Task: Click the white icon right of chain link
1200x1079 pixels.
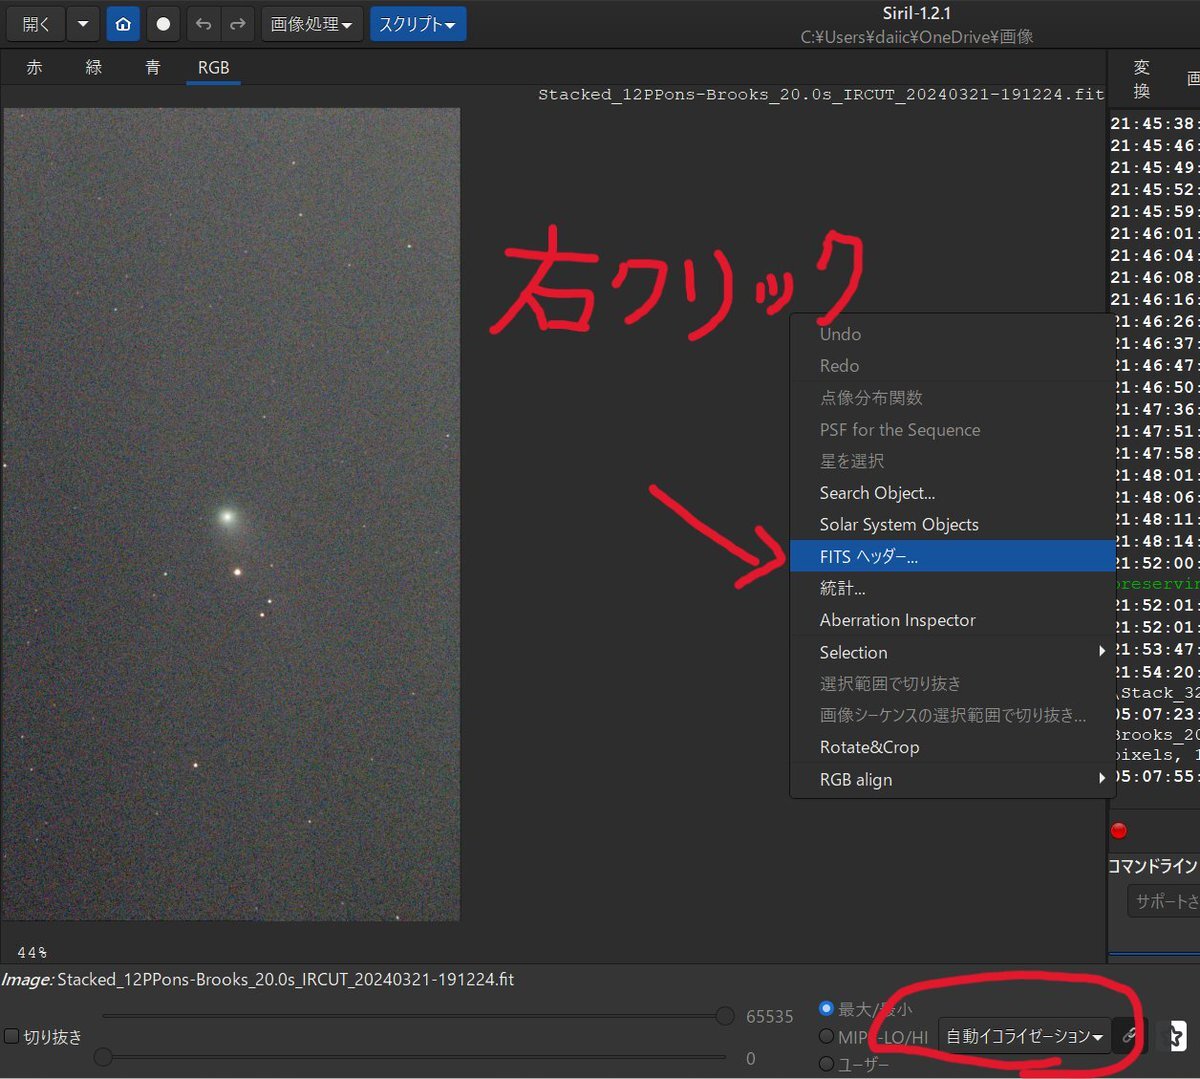Action: tap(1176, 1036)
